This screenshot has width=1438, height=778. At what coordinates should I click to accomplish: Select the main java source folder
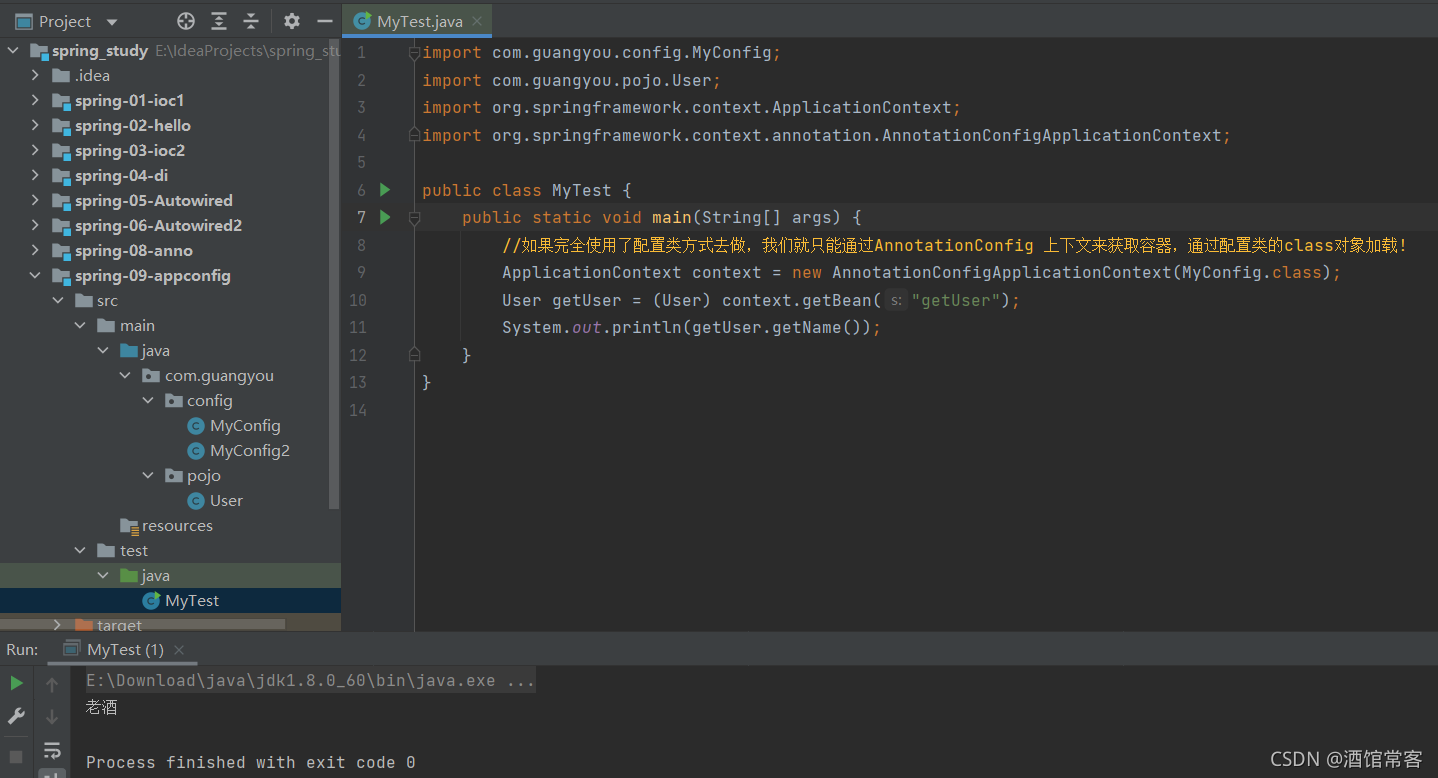pyautogui.click(x=155, y=351)
